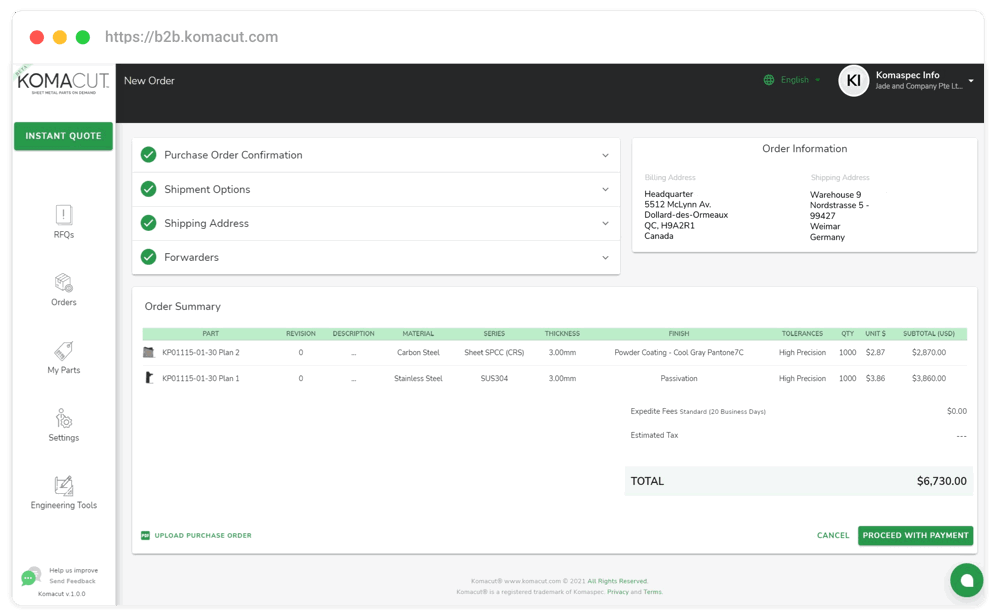Click the KI user avatar
The image size is (1000, 616).
coord(853,81)
